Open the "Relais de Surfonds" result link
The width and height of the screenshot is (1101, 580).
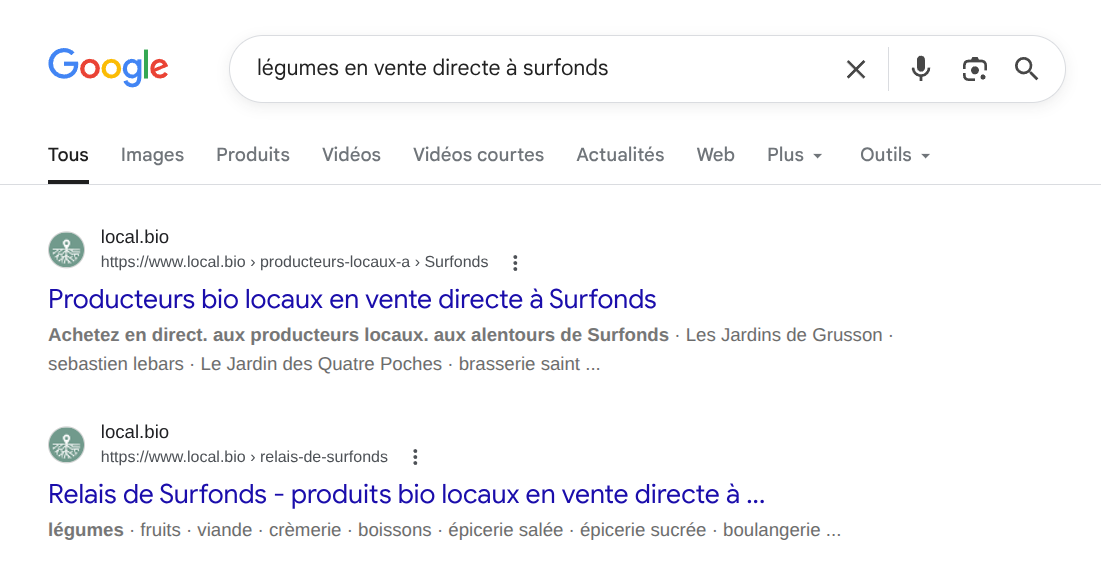pos(406,494)
